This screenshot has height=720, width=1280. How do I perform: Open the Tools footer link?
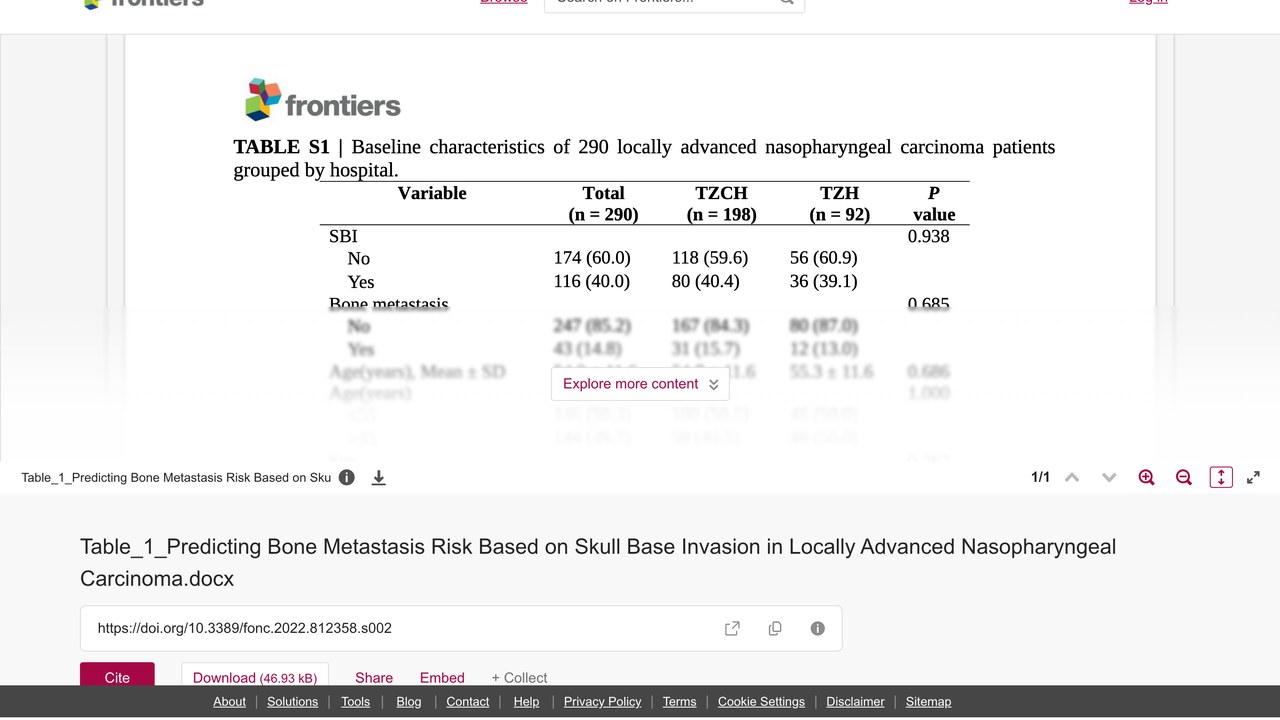point(356,702)
